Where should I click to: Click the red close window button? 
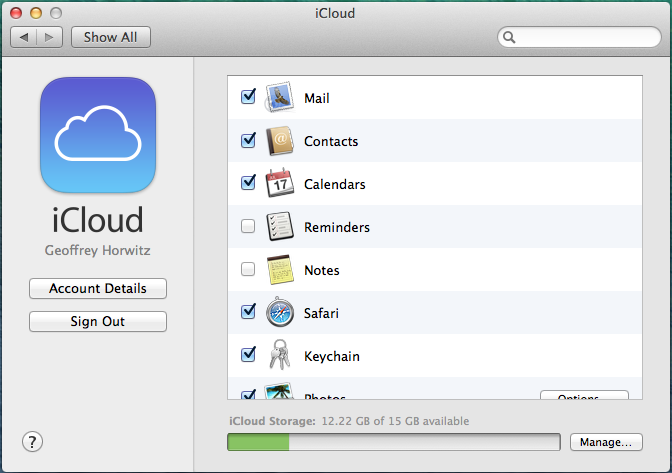(16, 13)
